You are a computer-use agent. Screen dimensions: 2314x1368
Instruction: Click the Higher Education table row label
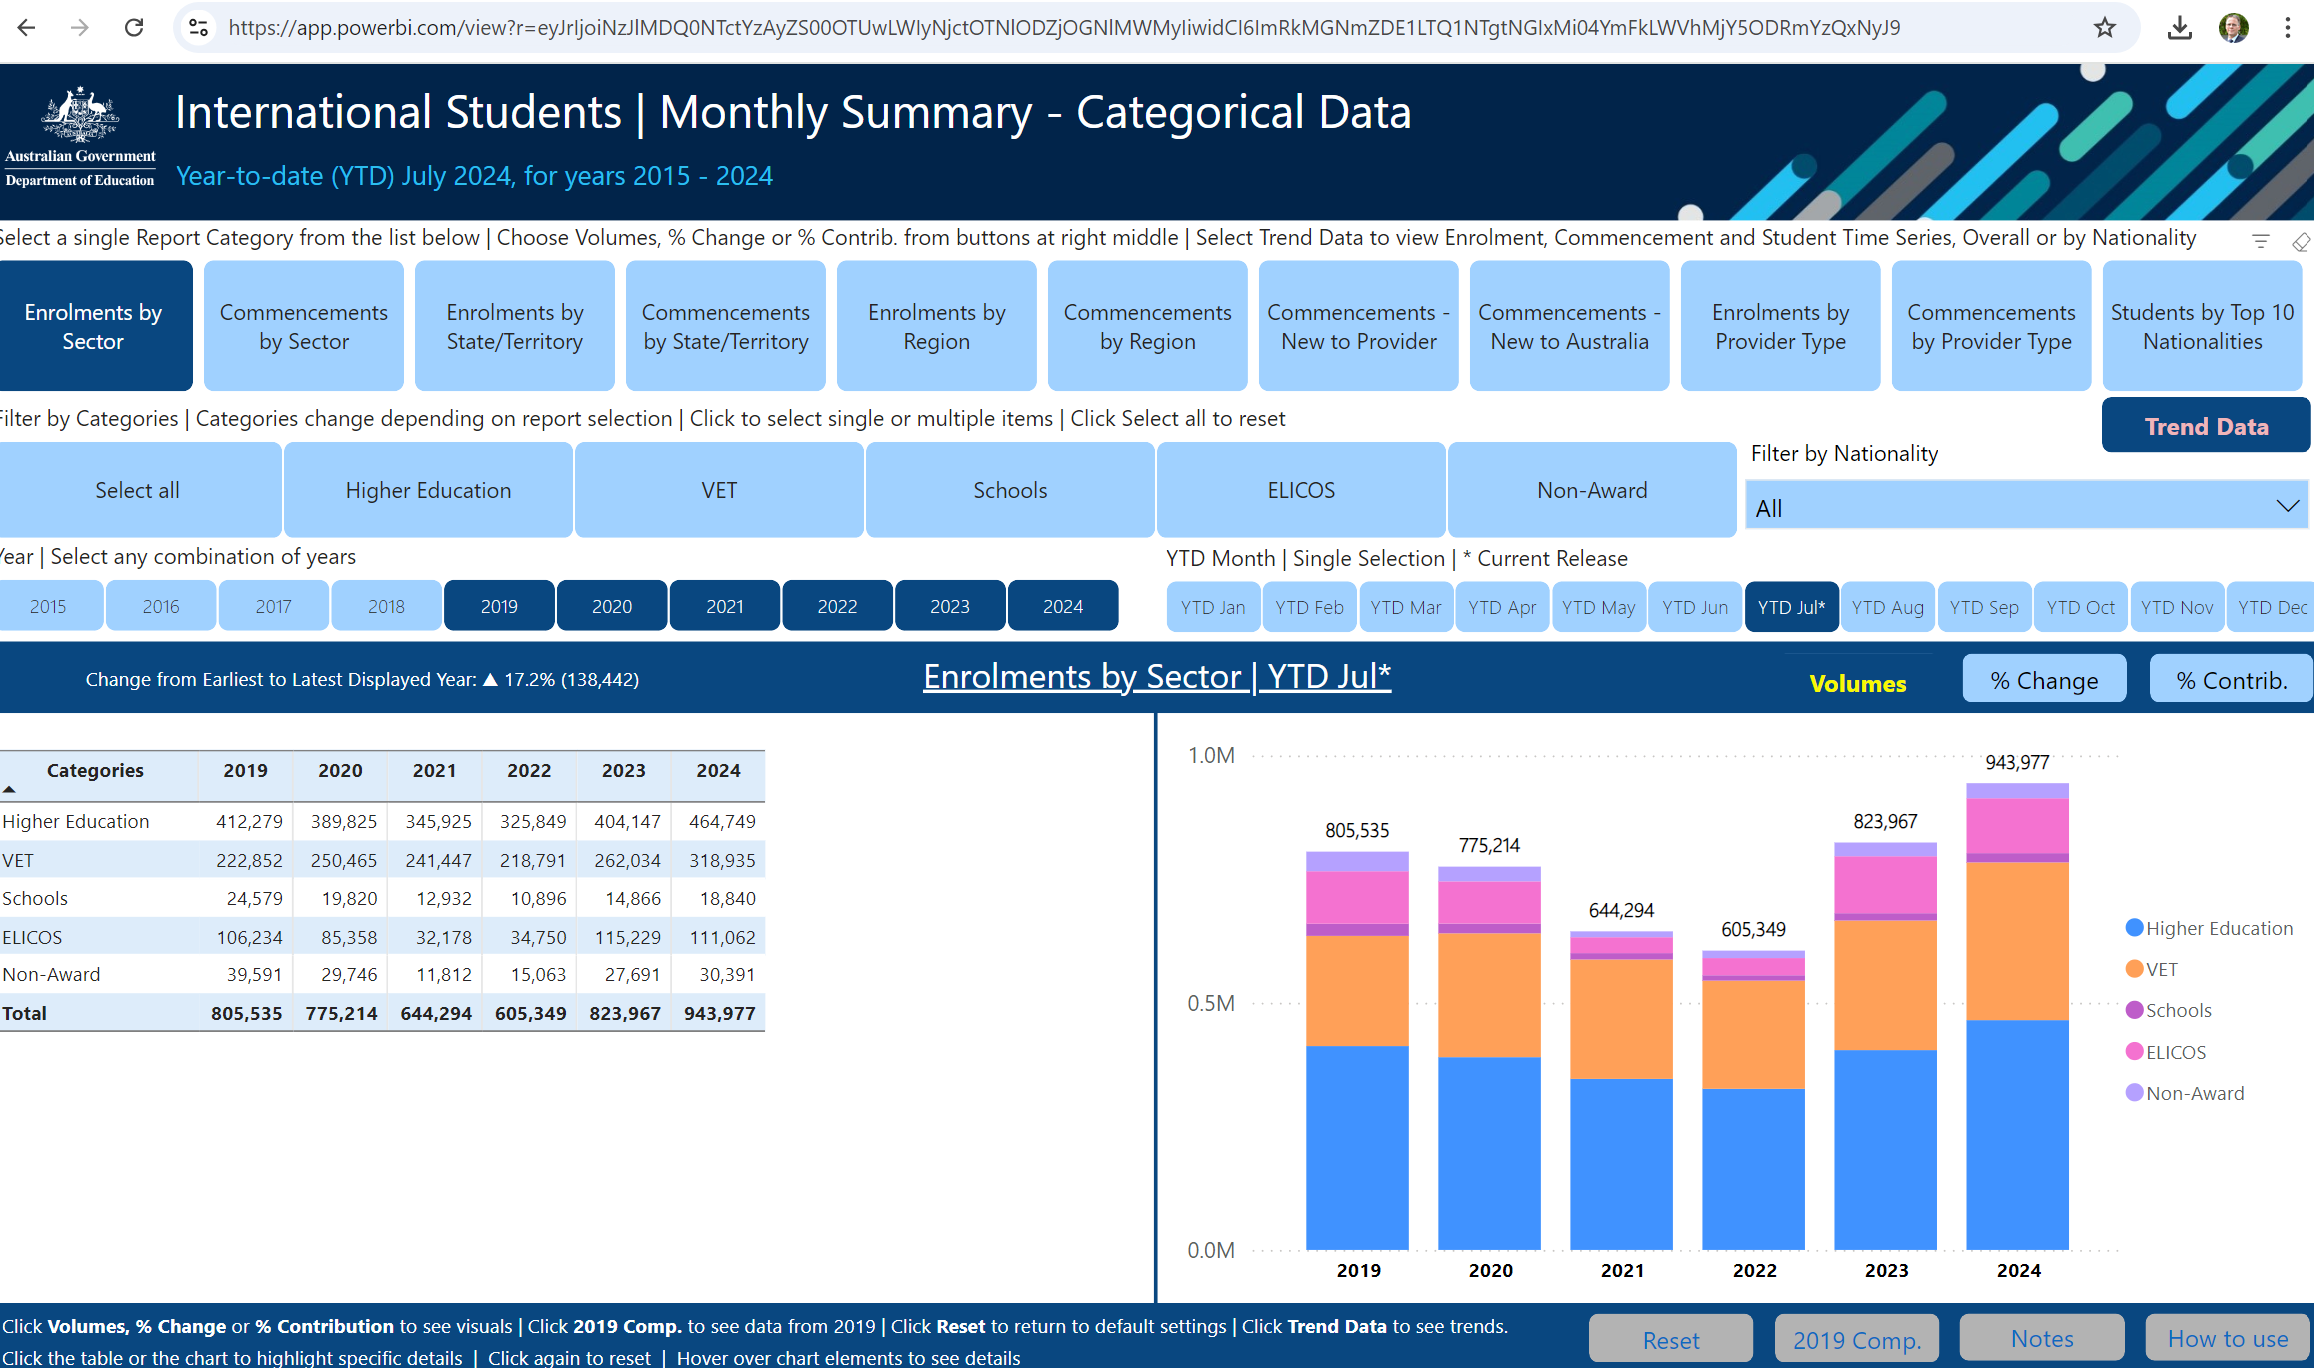point(76,821)
